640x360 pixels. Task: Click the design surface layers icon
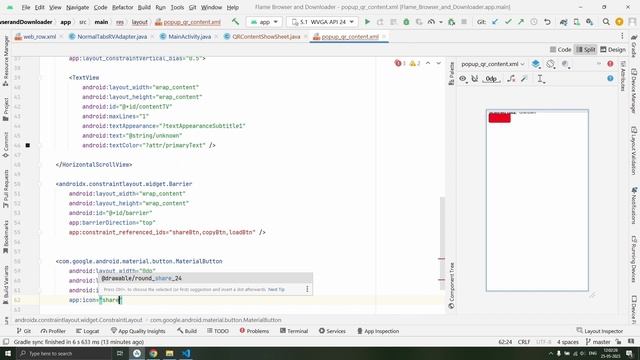(536, 64)
